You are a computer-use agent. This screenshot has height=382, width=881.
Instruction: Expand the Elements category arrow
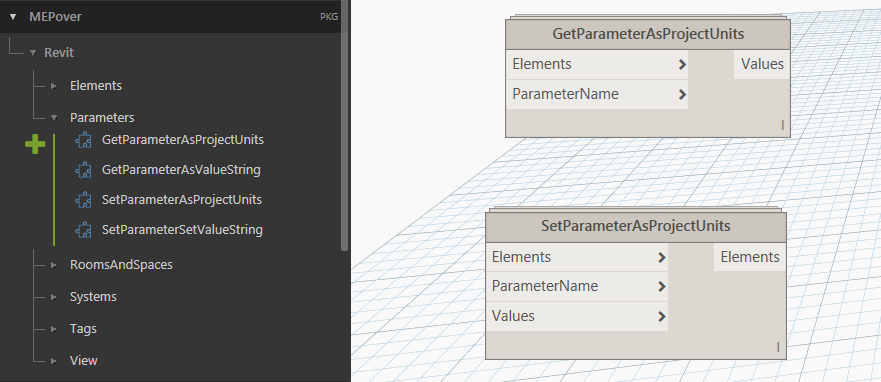(54, 86)
